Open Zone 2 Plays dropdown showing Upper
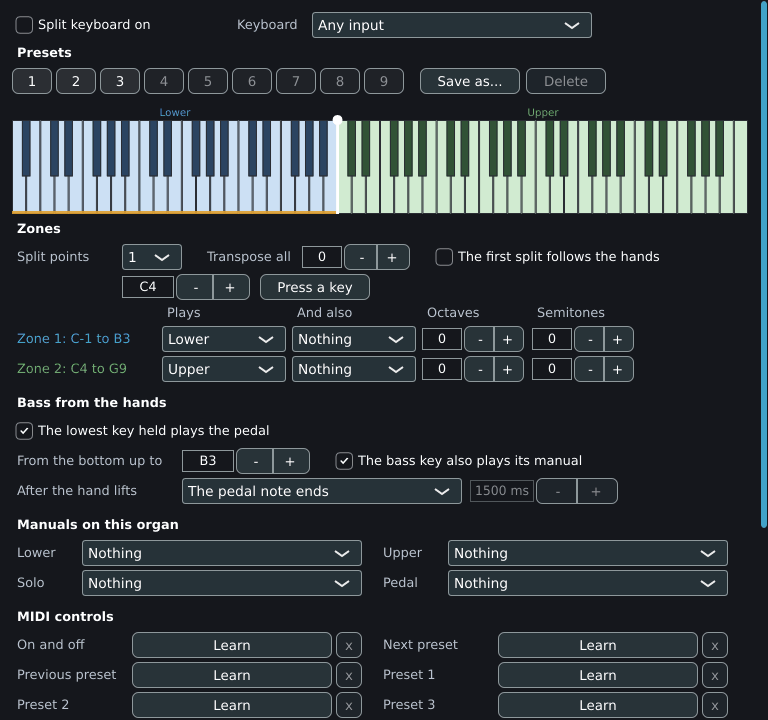768x720 pixels. click(x=224, y=369)
